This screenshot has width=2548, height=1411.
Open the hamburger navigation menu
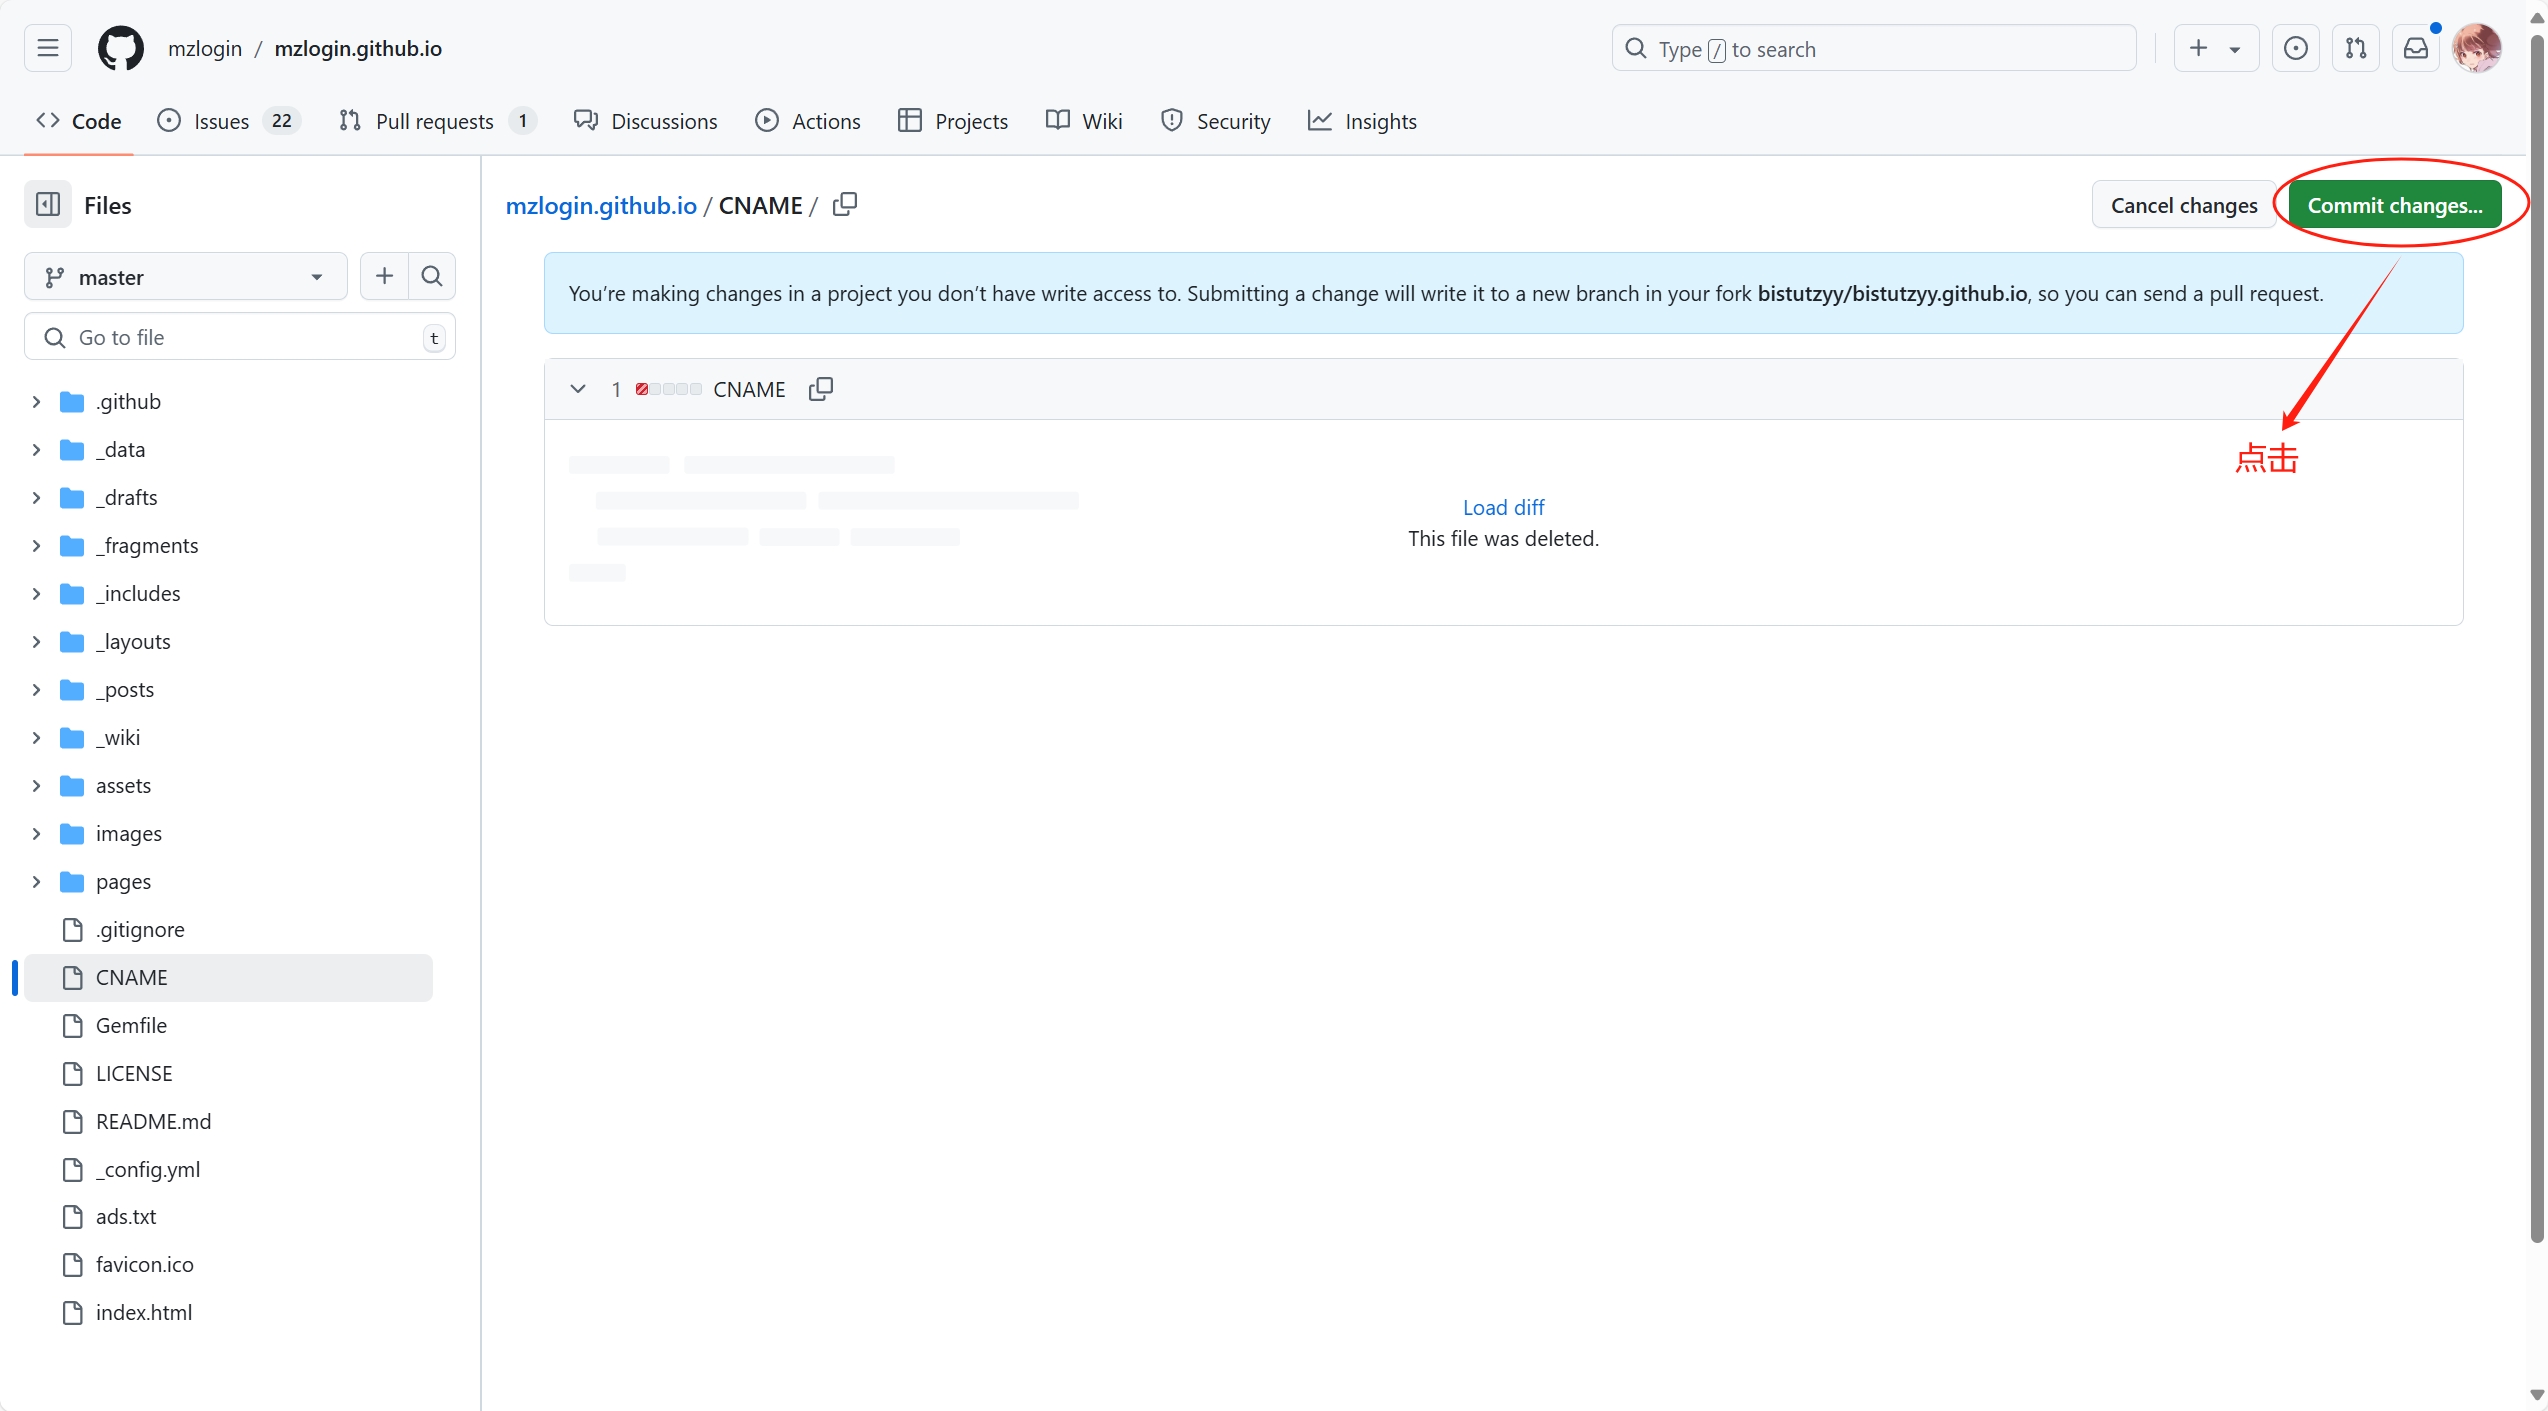47,48
